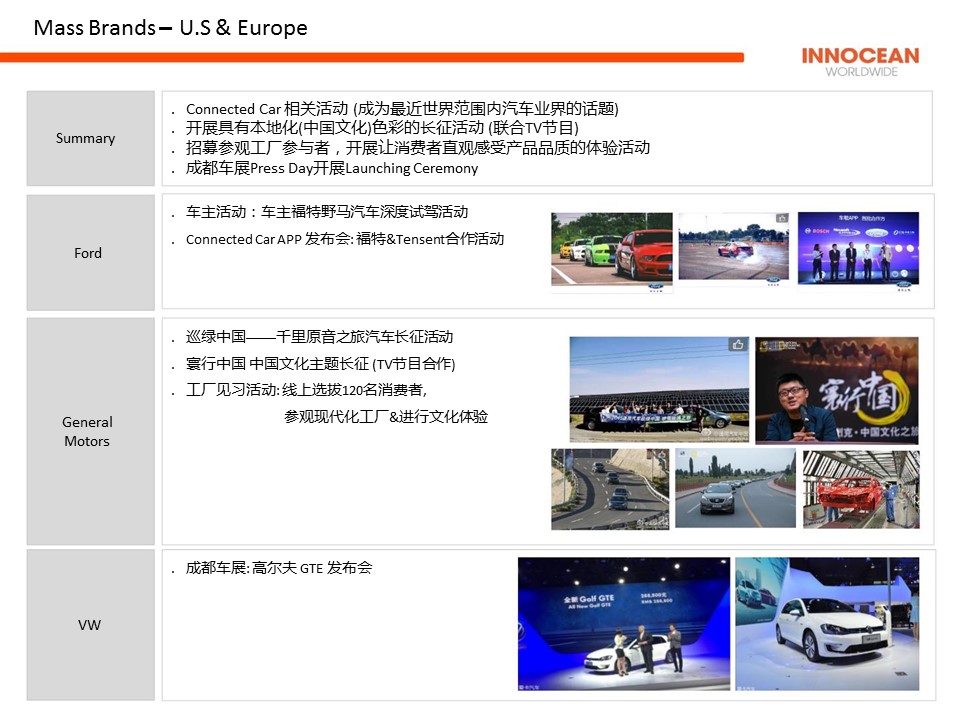Open the white Golf display photo

pos(827,624)
